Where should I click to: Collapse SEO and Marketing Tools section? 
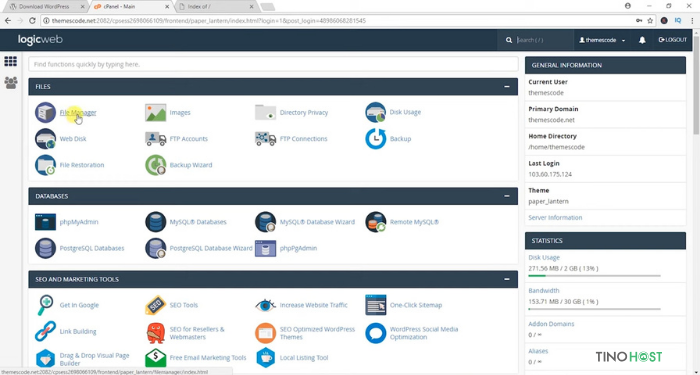507,279
